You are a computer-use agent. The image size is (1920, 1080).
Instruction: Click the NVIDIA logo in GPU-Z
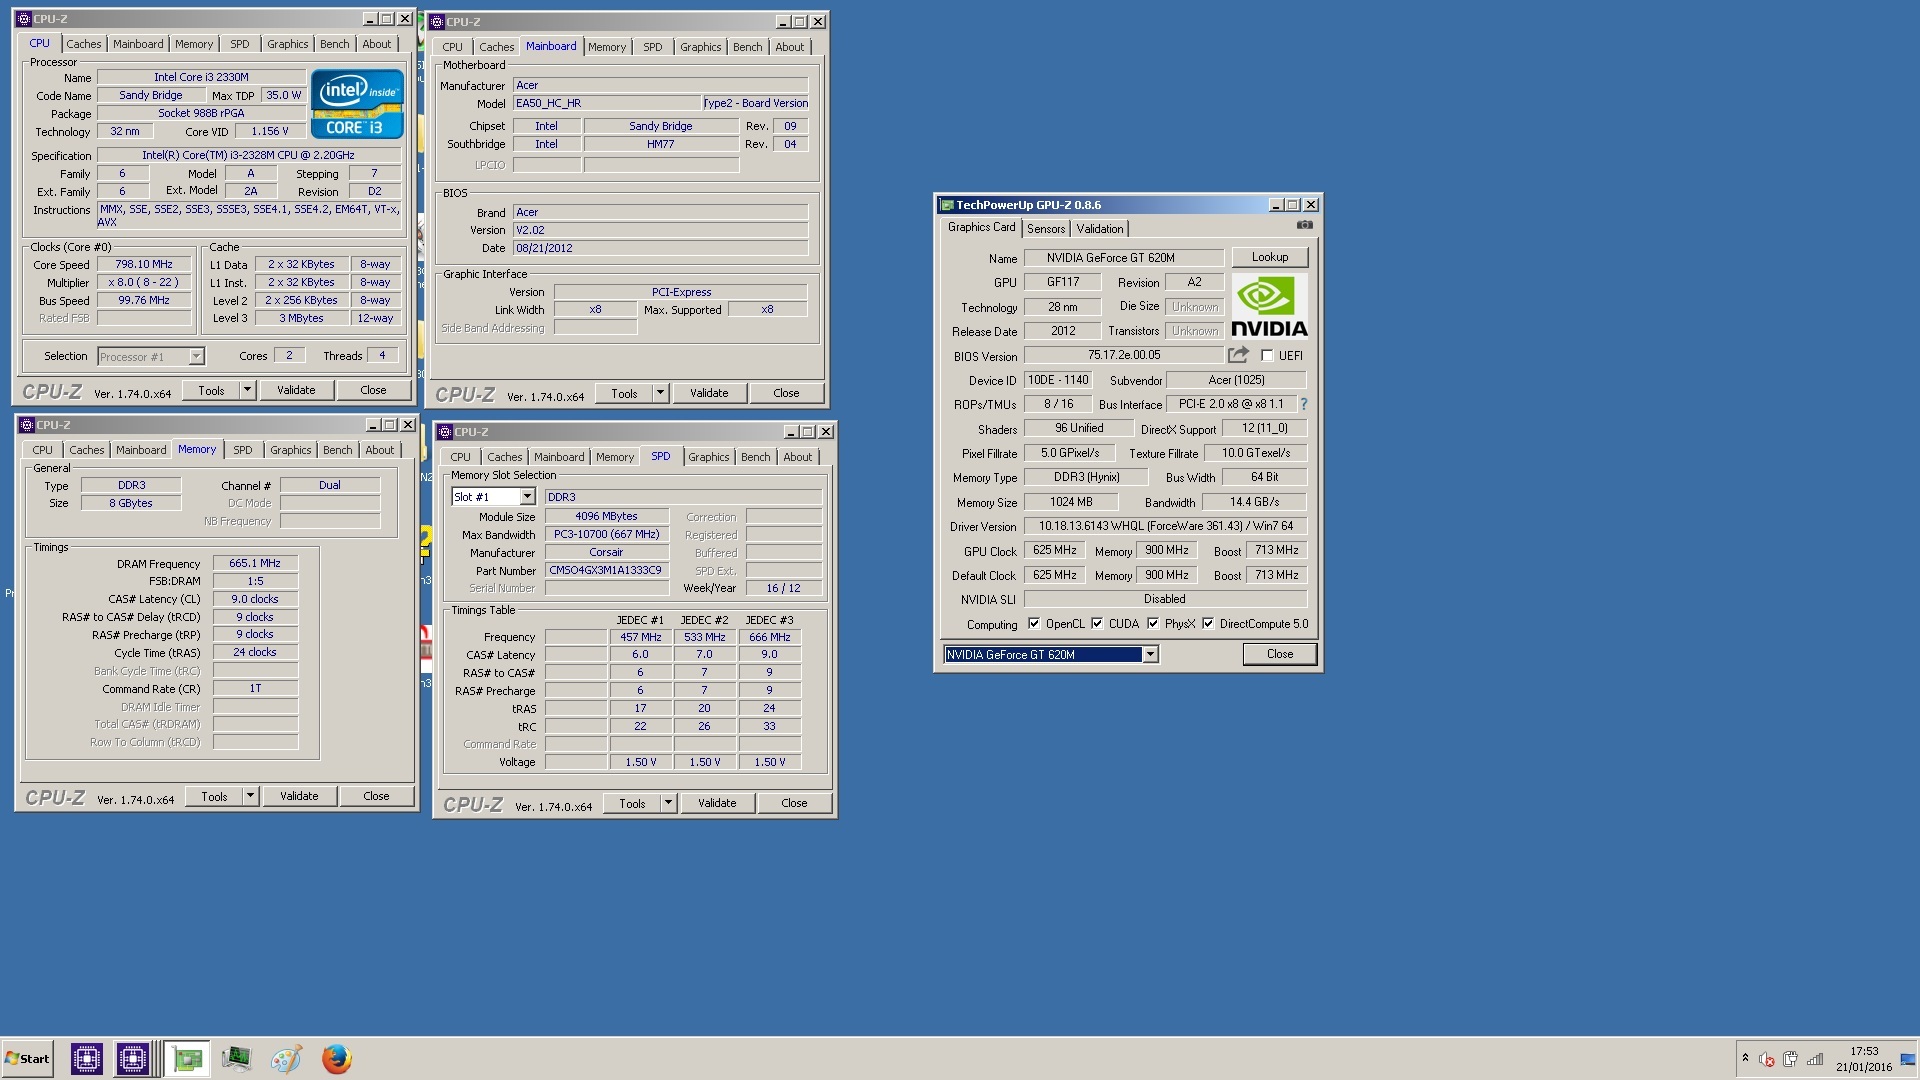[x=1269, y=306]
